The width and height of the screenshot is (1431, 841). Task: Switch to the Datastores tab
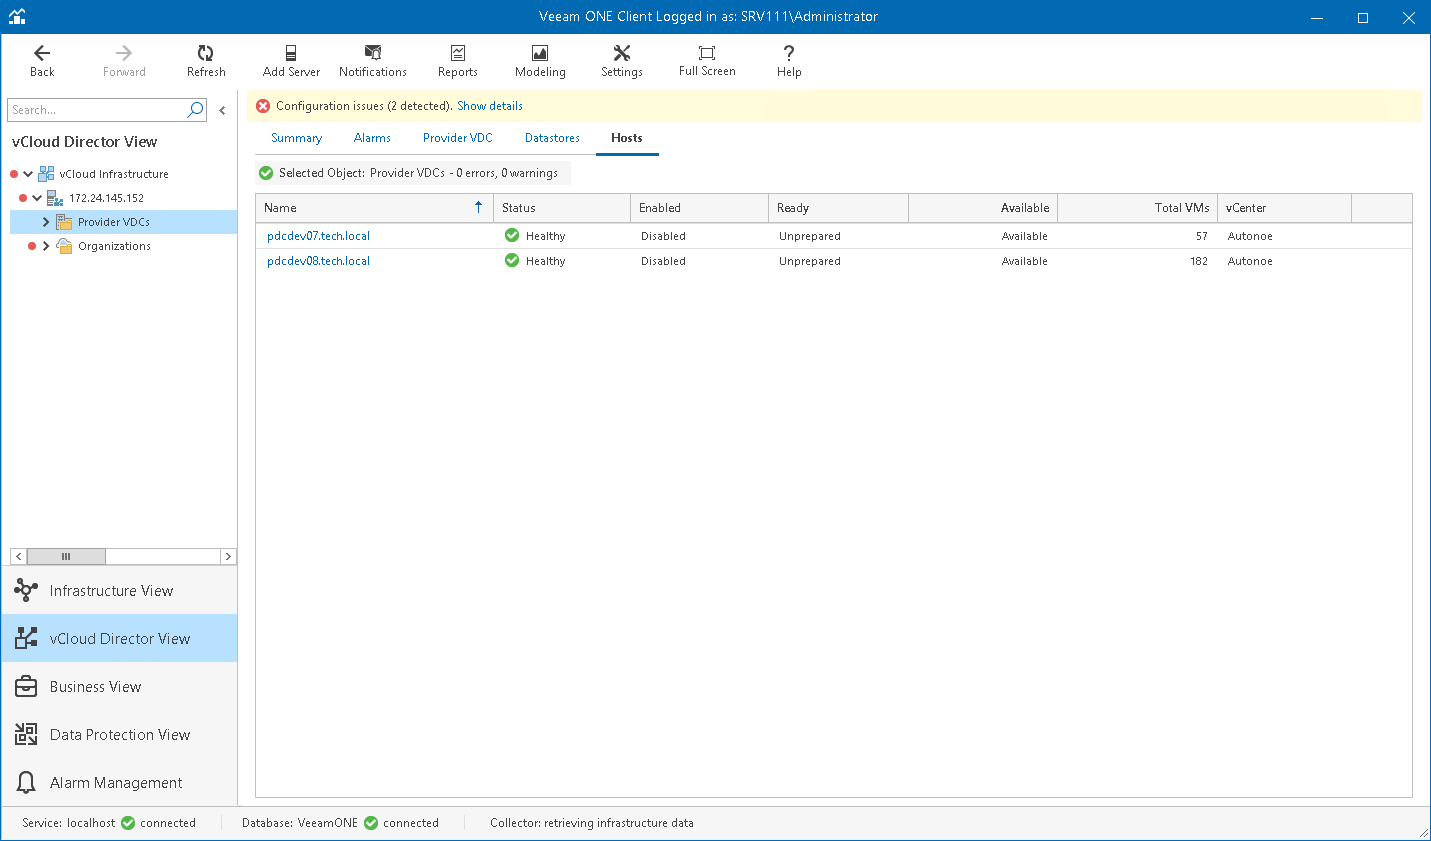point(552,138)
